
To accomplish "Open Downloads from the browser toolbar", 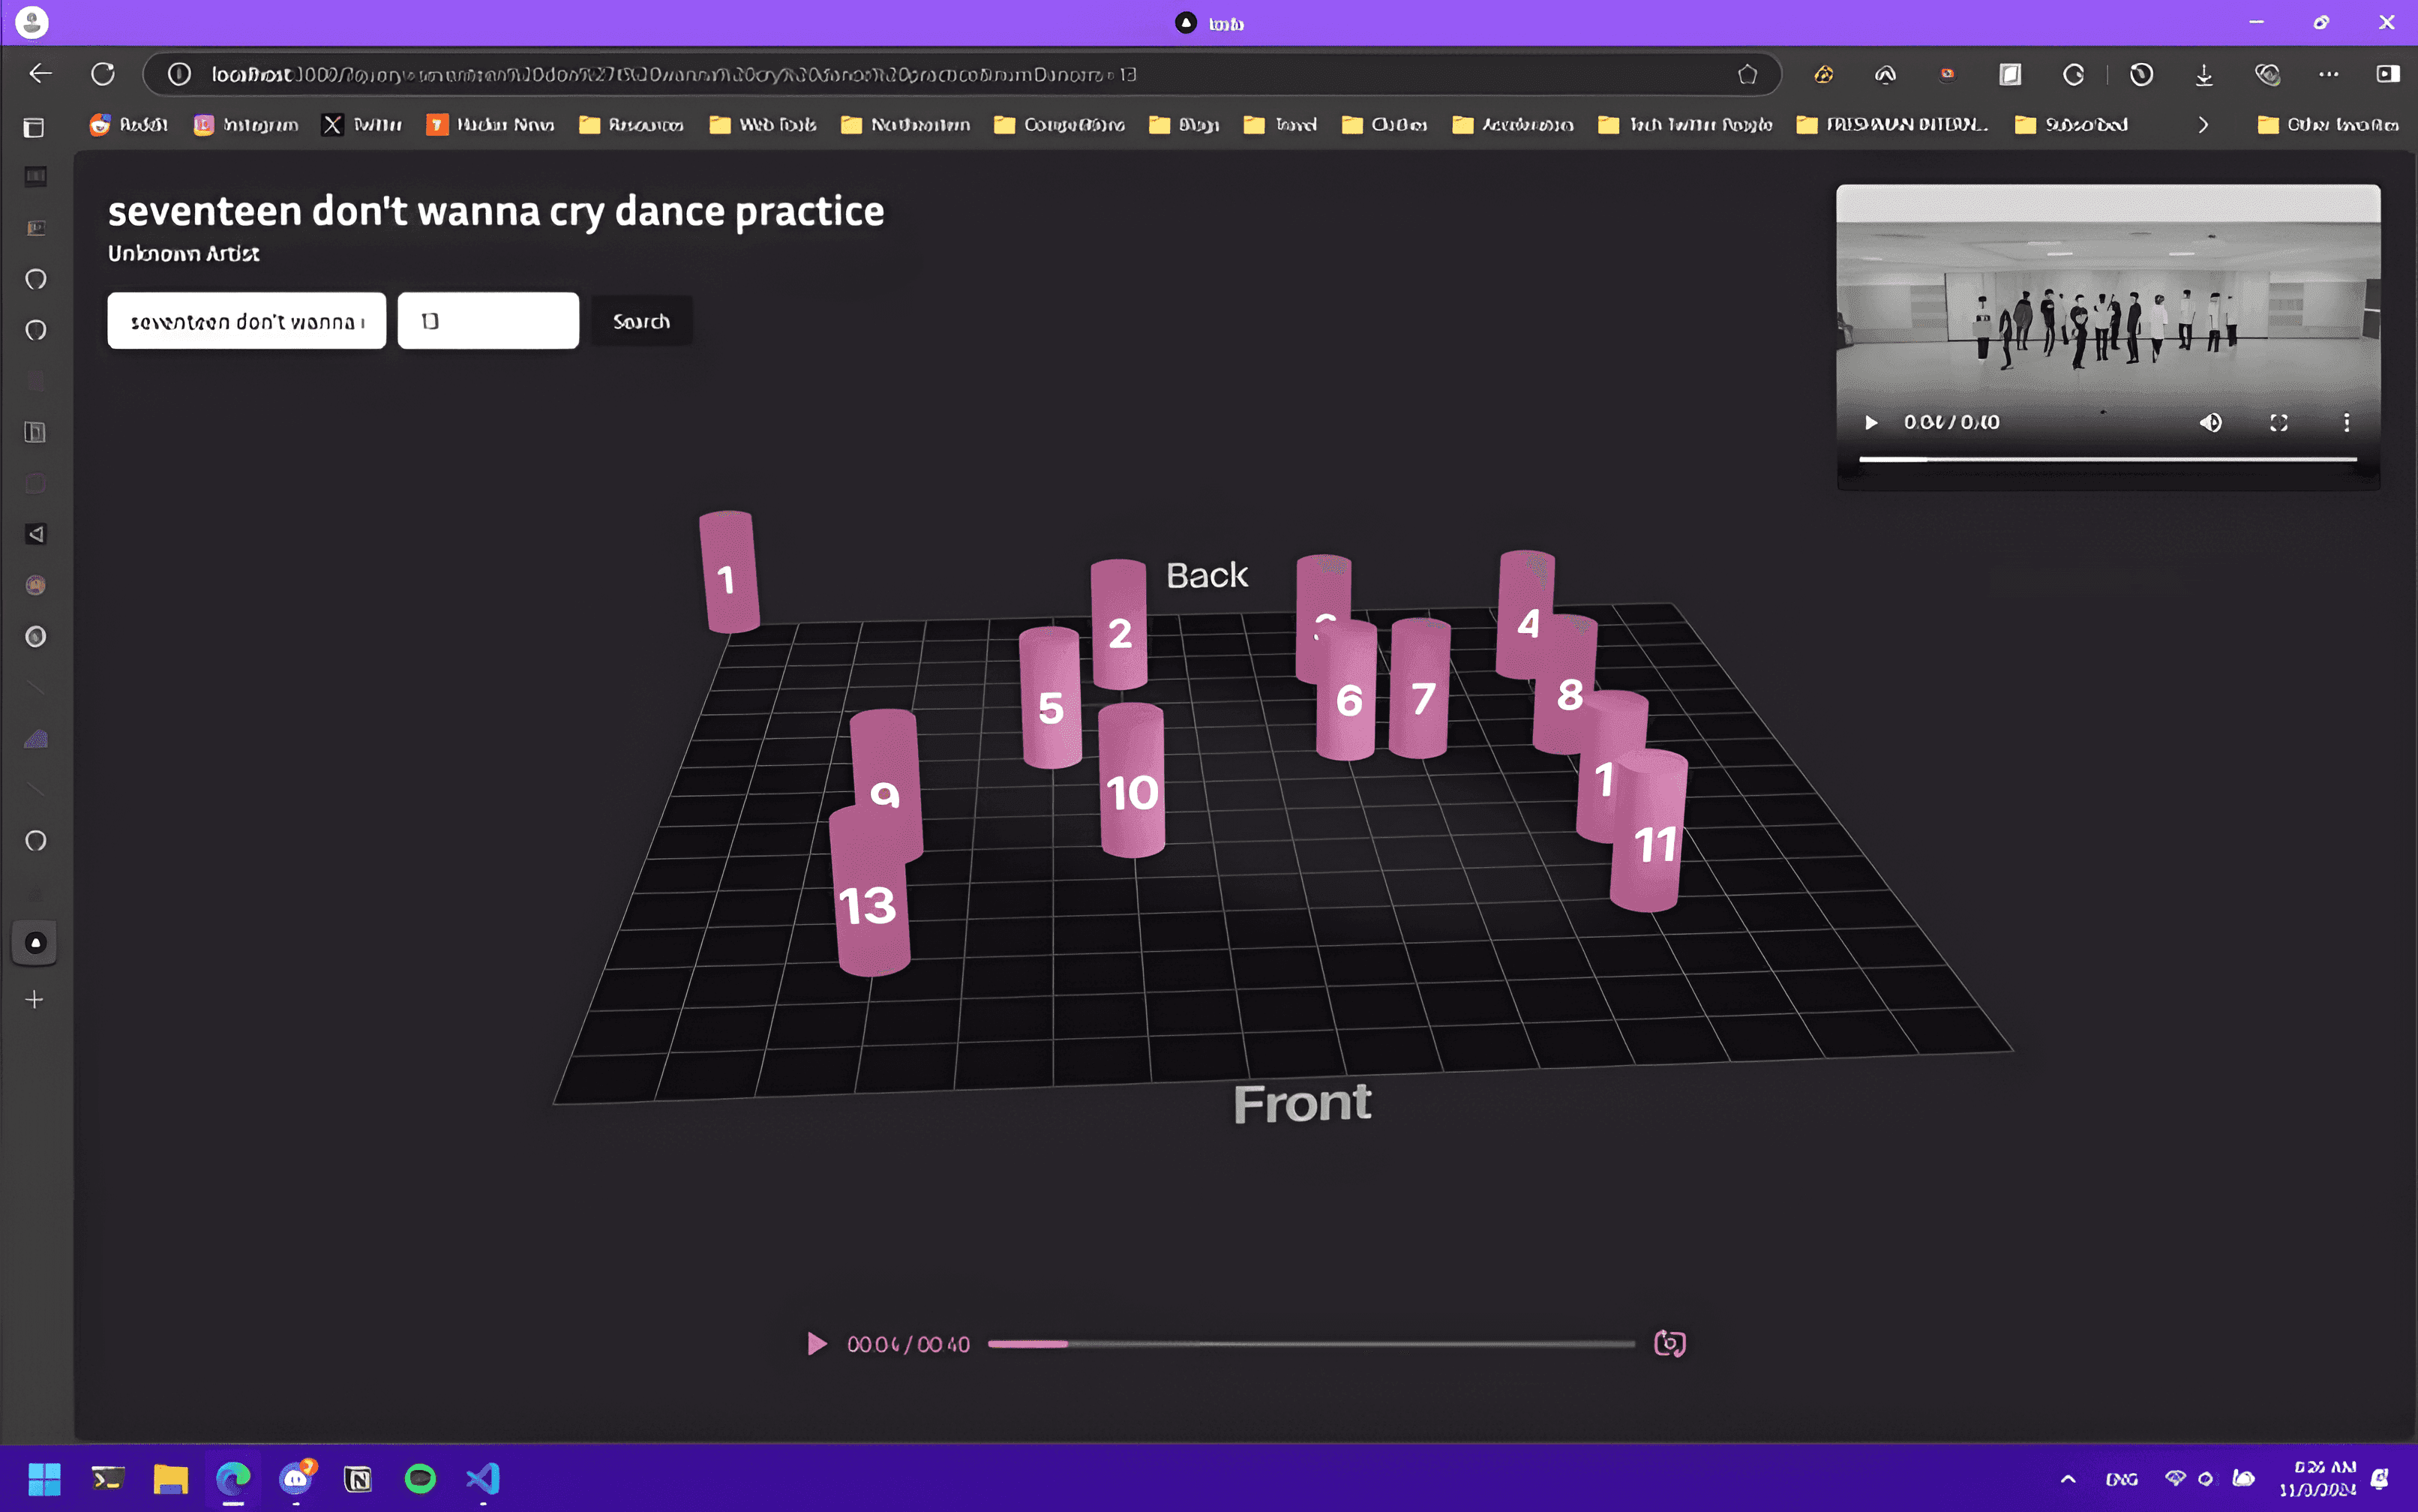I will click(2203, 74).
